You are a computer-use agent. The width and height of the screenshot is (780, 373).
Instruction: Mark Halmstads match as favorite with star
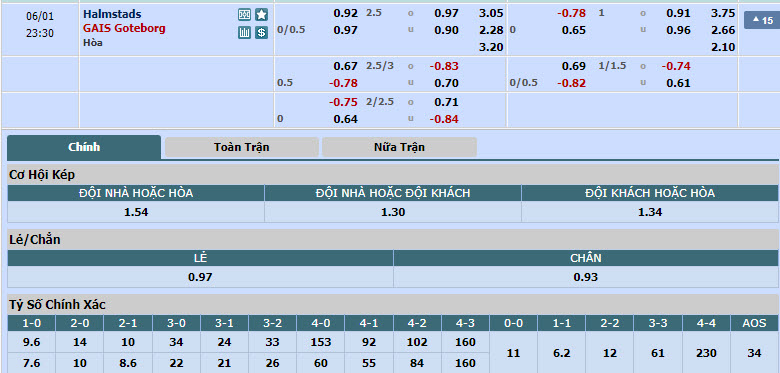pos(262,15)
